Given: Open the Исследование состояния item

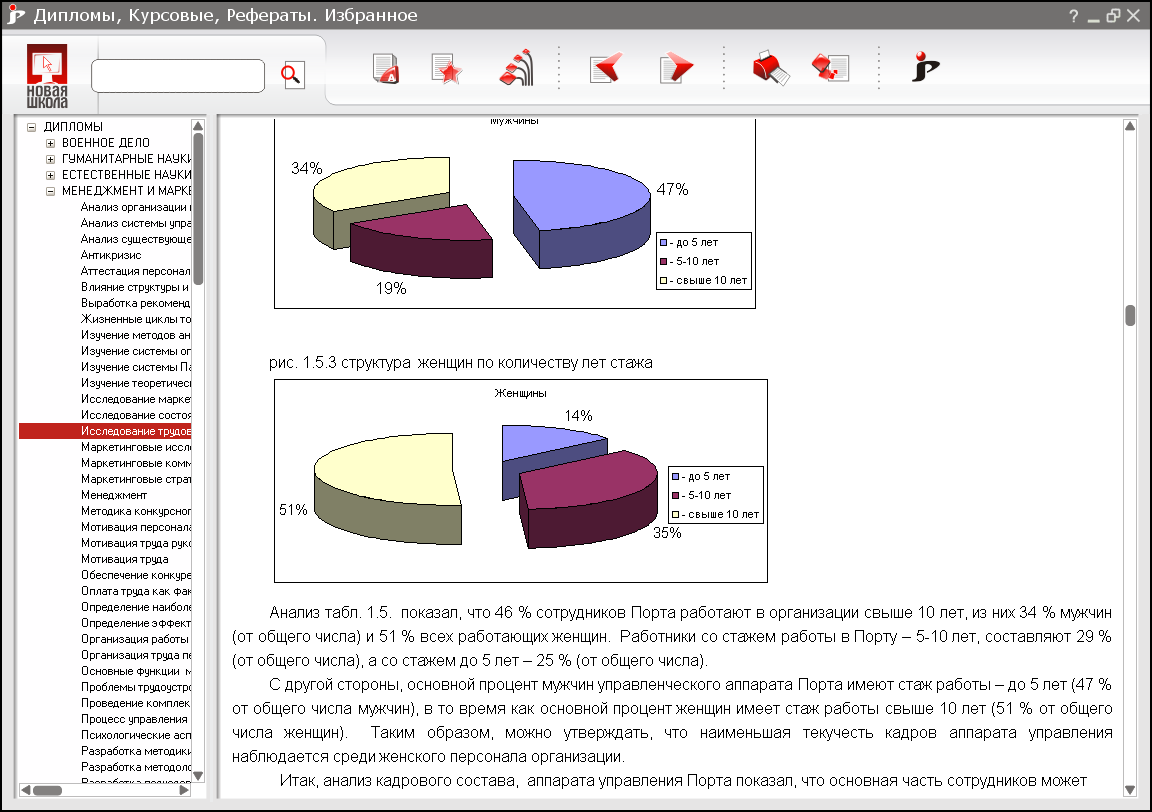Looking at the screenshot, I should click(135, 415).
